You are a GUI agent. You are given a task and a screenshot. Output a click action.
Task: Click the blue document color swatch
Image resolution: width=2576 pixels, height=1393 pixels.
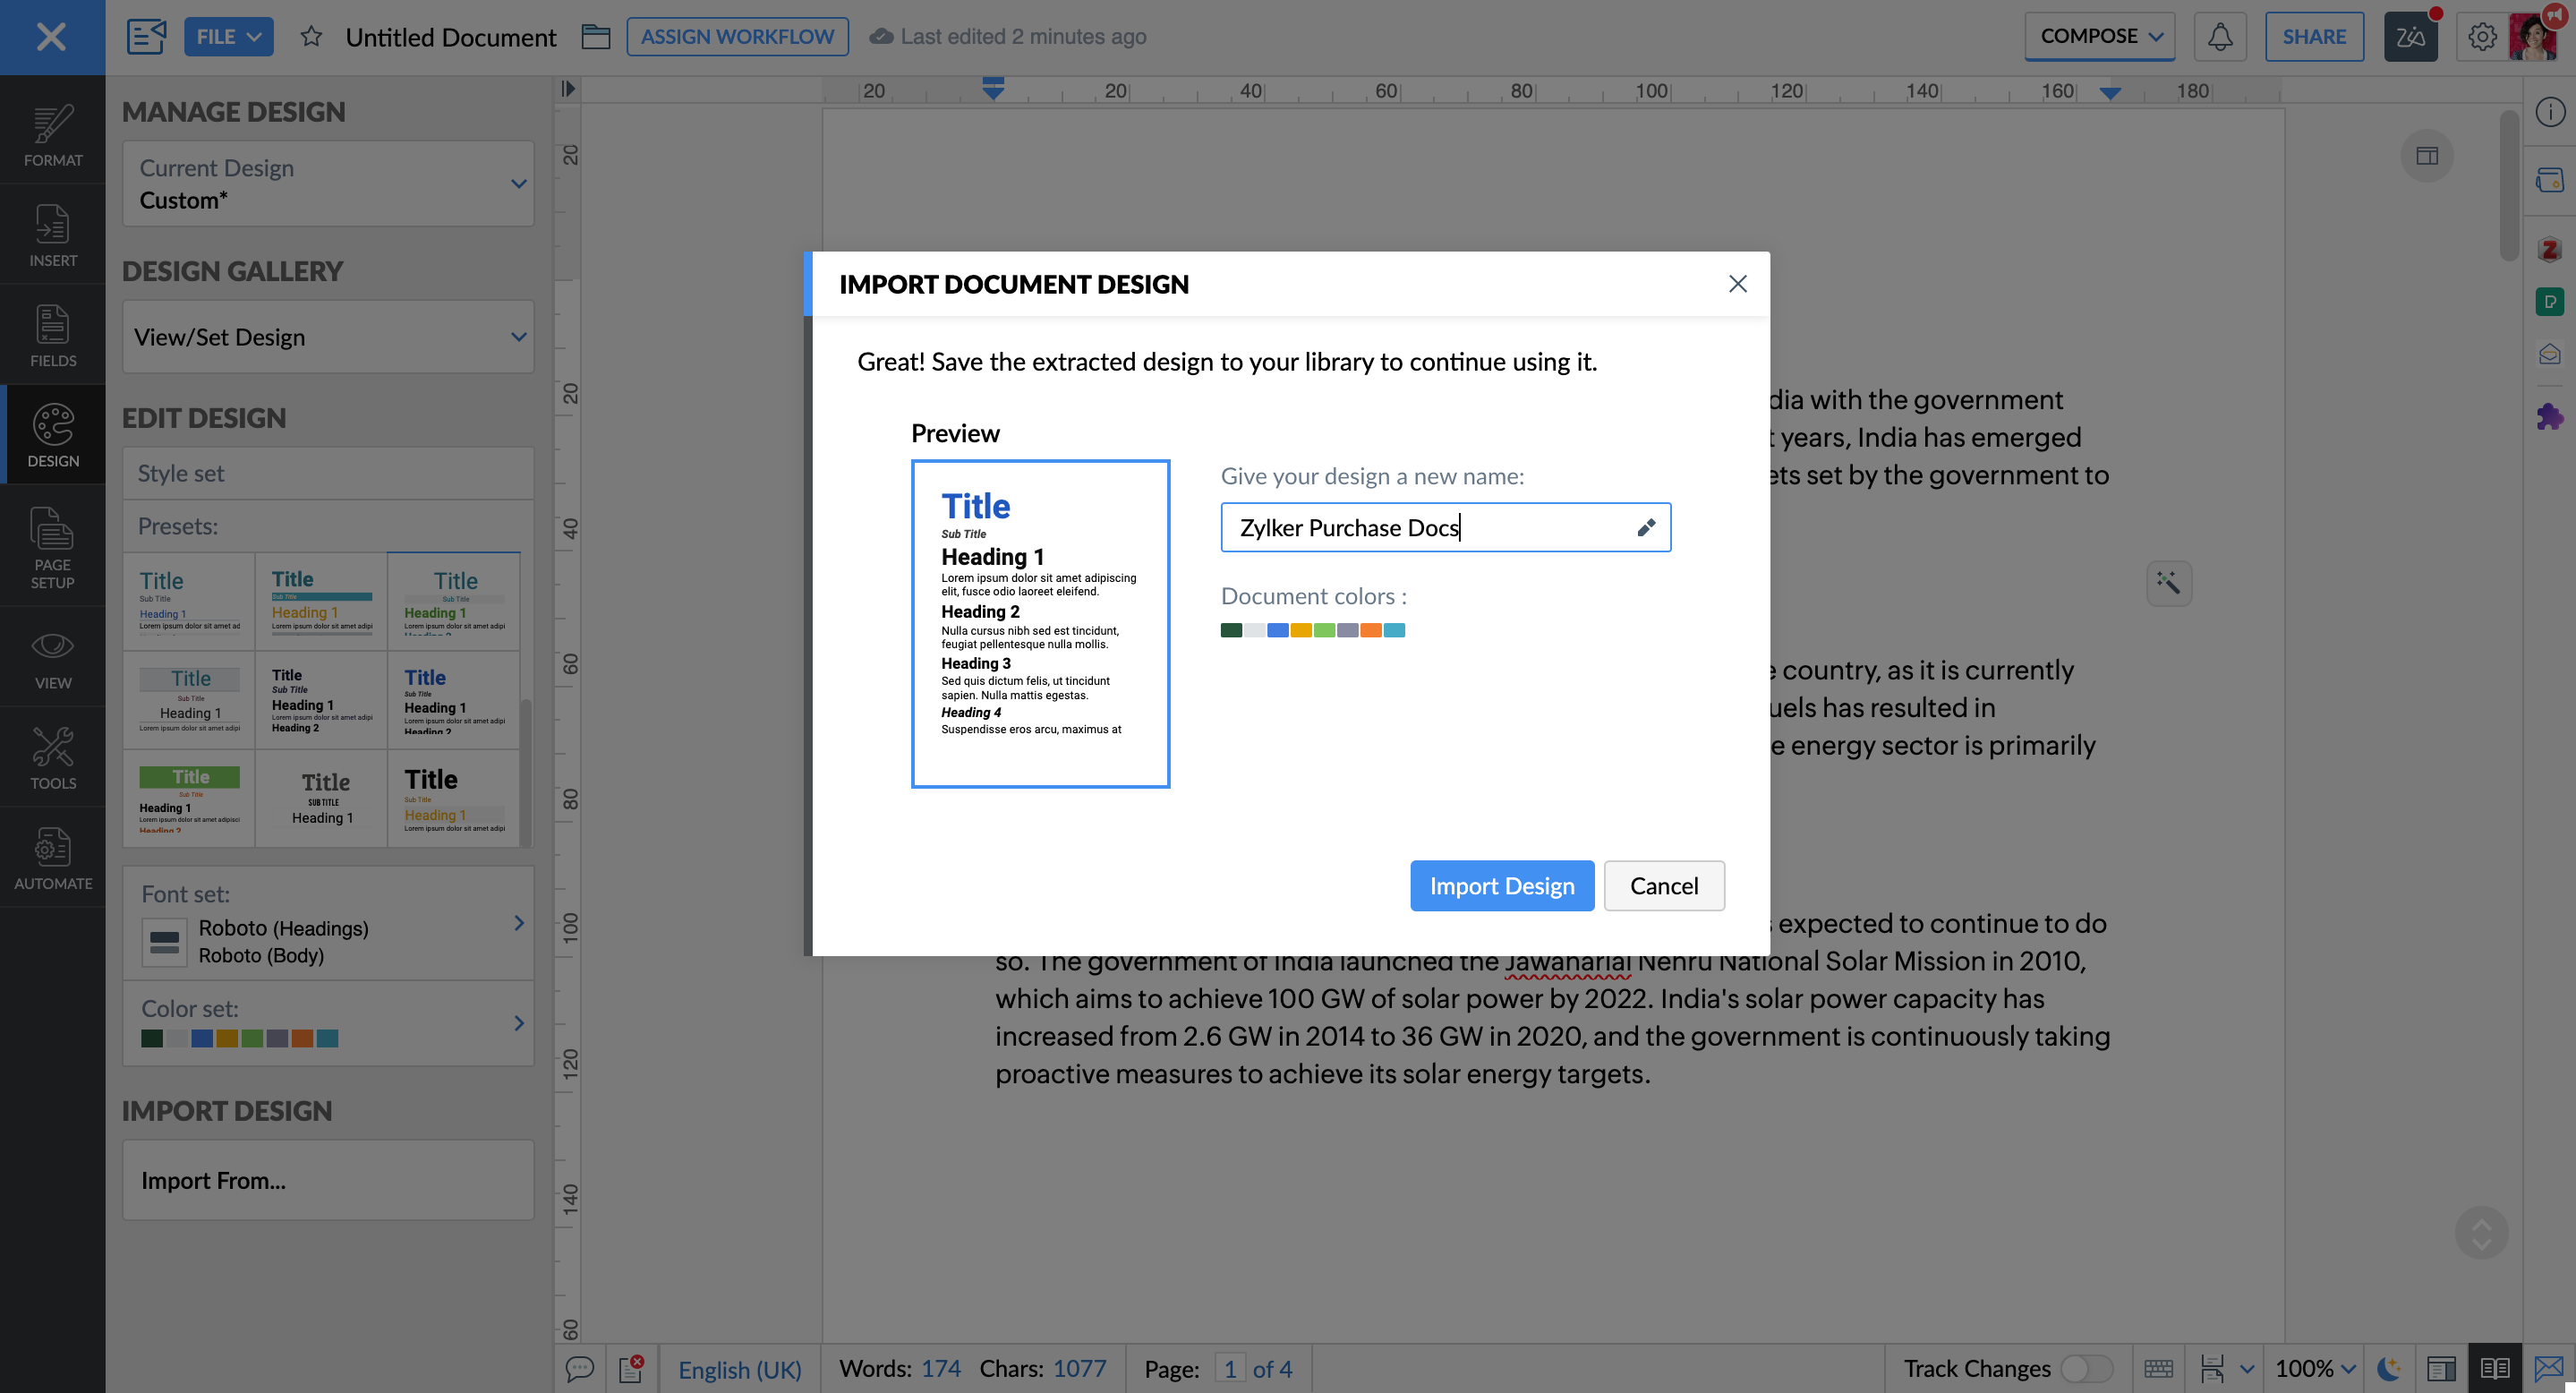1277,630
